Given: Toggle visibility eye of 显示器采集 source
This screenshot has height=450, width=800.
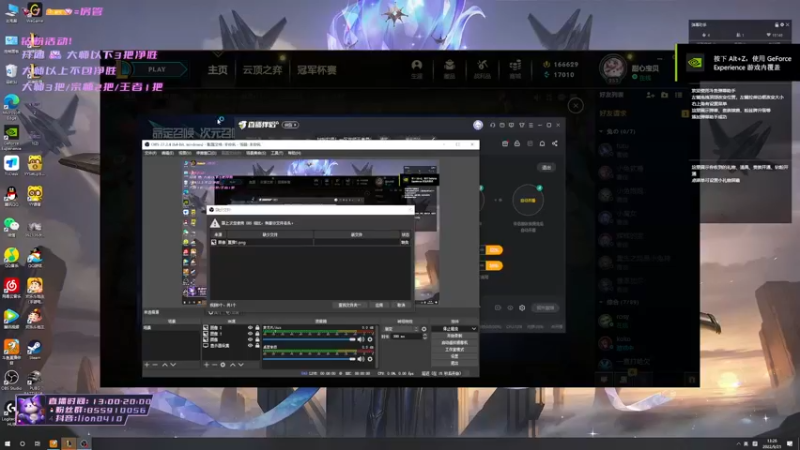Looking at the screenshot, I should (250, 346).
